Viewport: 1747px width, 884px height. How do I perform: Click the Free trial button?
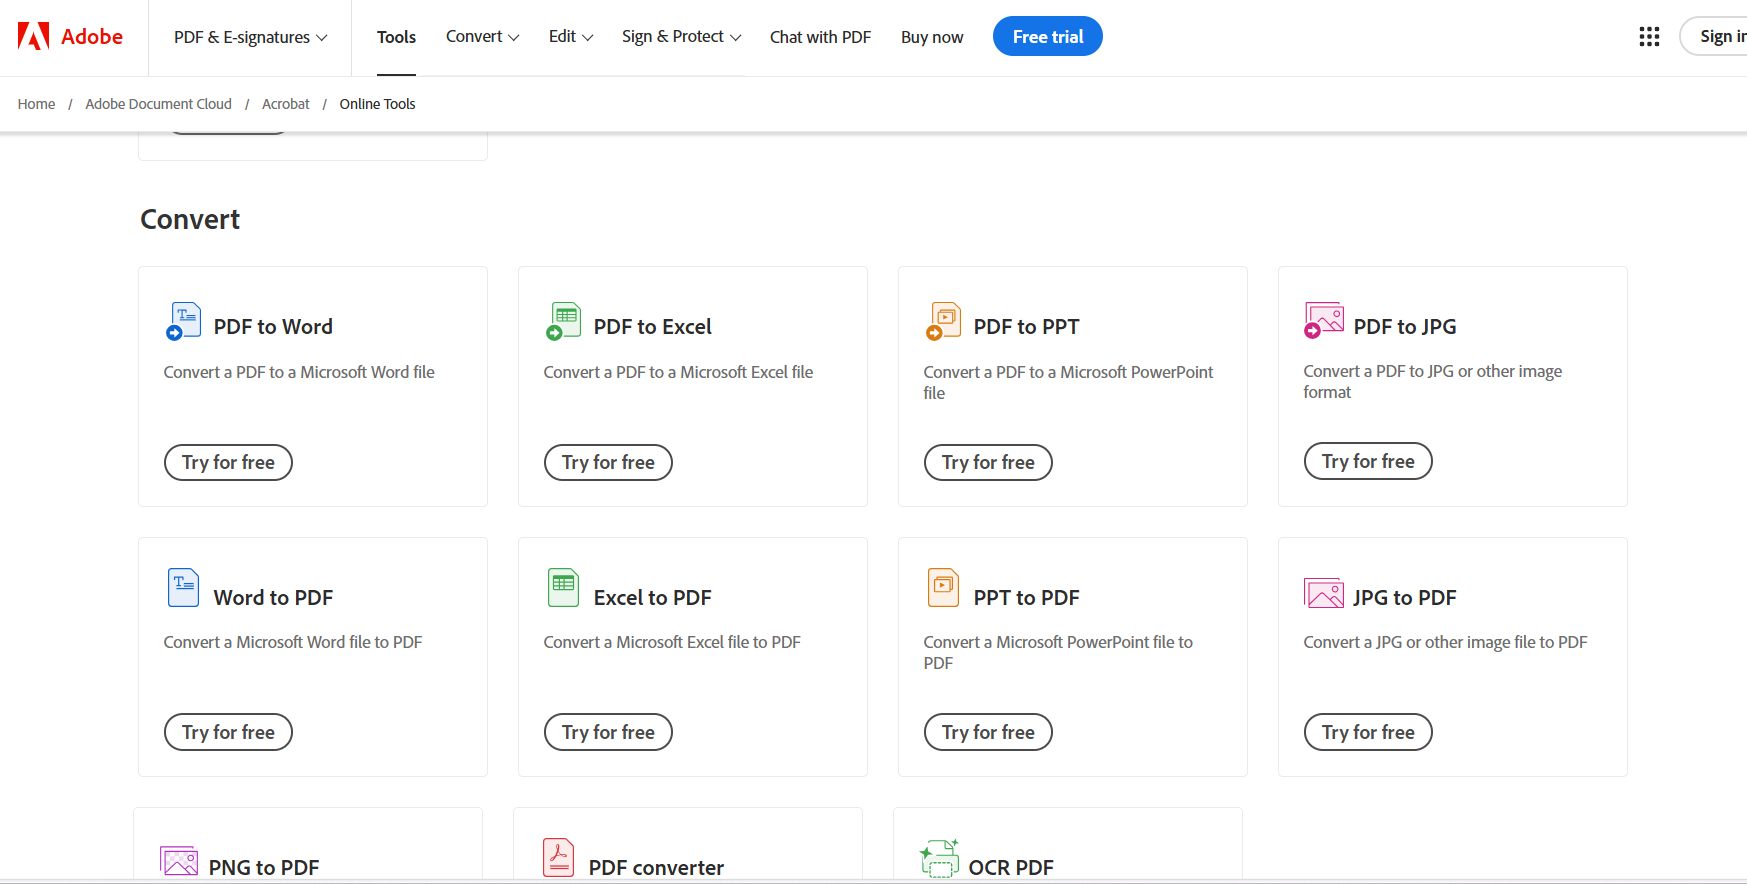[1047, 37]
